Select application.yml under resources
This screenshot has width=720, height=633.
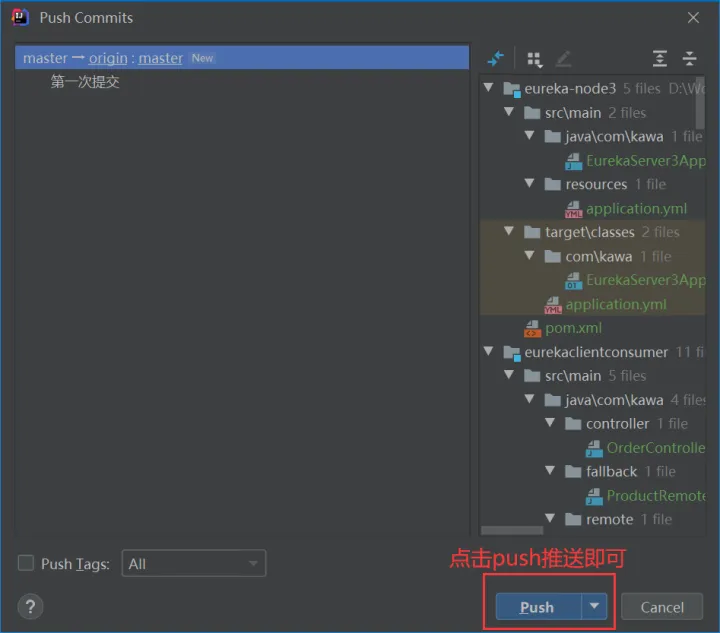coord(636,209)
